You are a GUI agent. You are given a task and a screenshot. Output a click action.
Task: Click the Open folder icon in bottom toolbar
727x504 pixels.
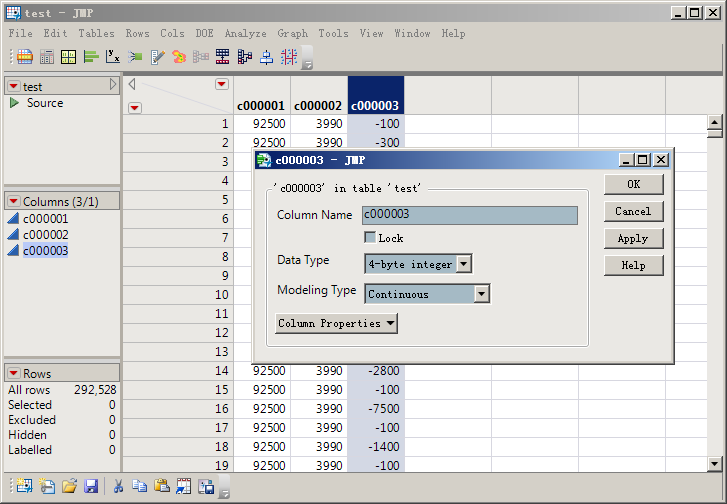69,487
